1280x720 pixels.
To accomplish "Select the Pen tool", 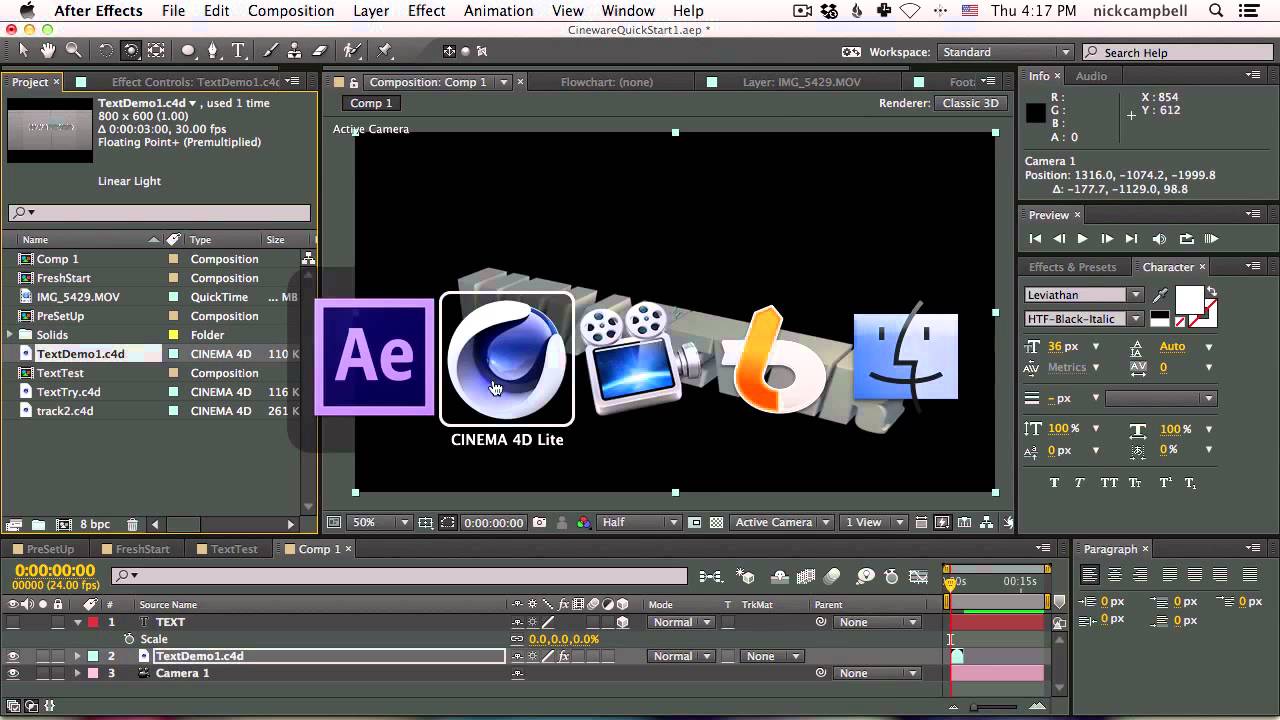I will coord(213,50).
